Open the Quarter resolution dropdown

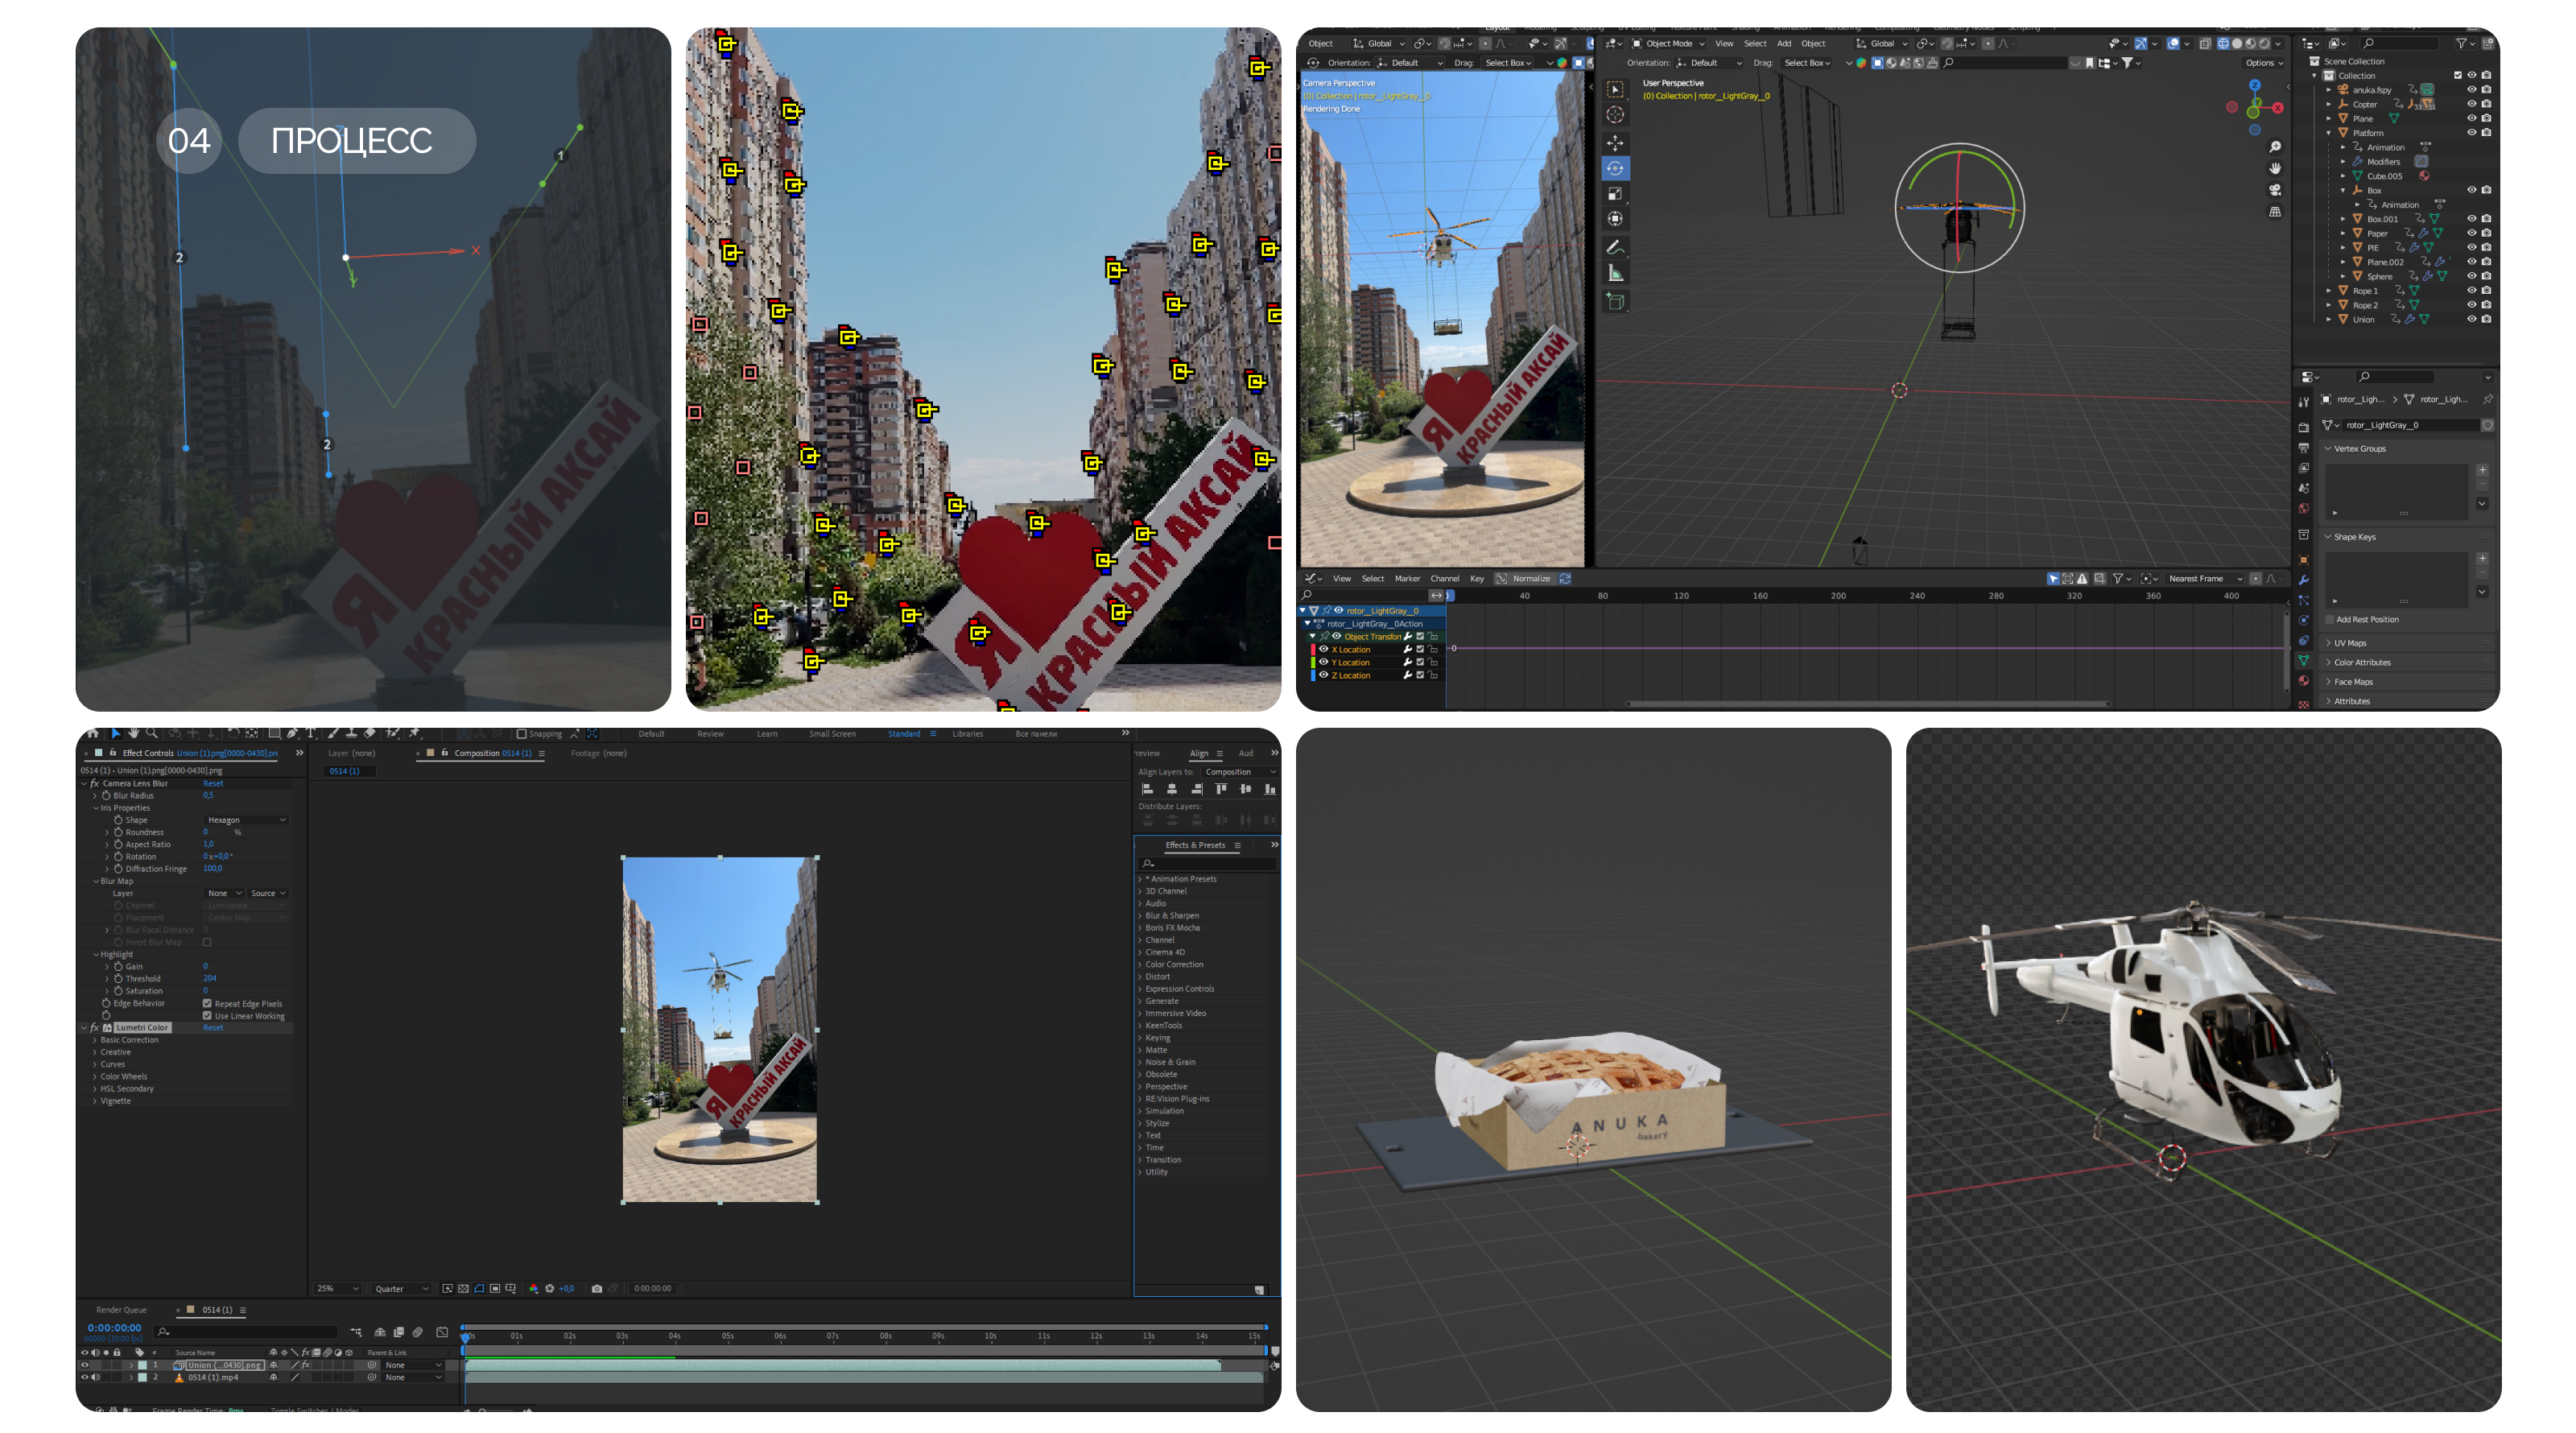click(401, 1288)
